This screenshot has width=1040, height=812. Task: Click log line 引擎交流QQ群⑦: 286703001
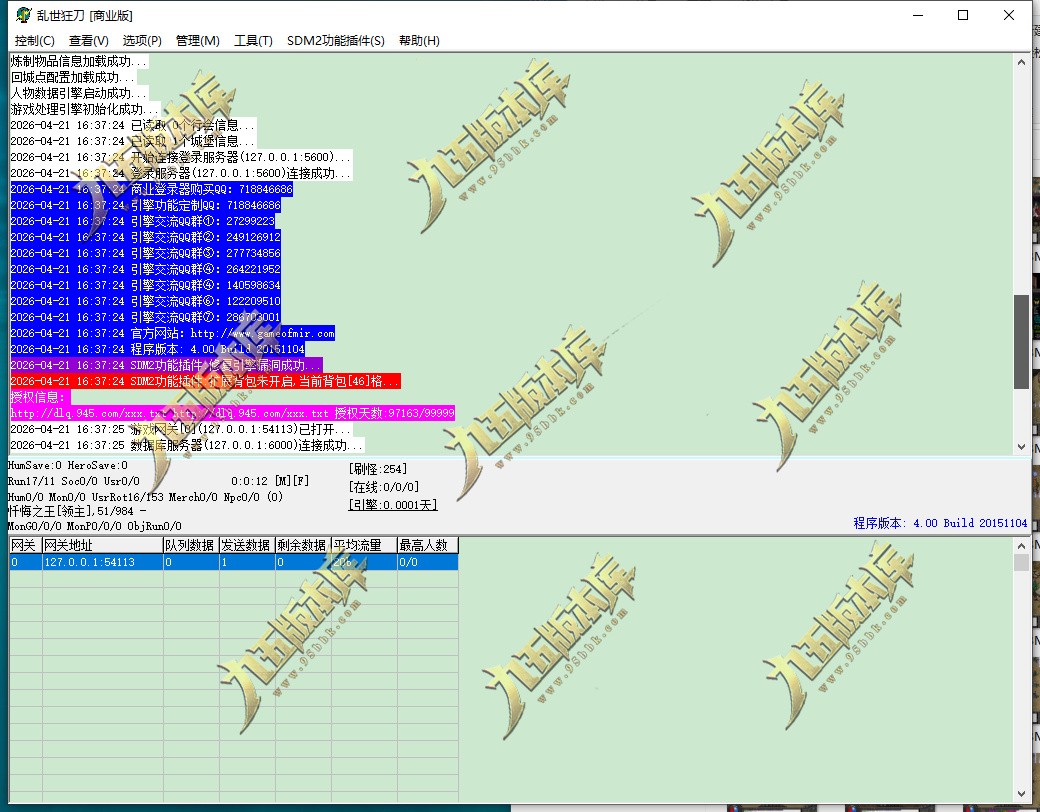point(145,317)
